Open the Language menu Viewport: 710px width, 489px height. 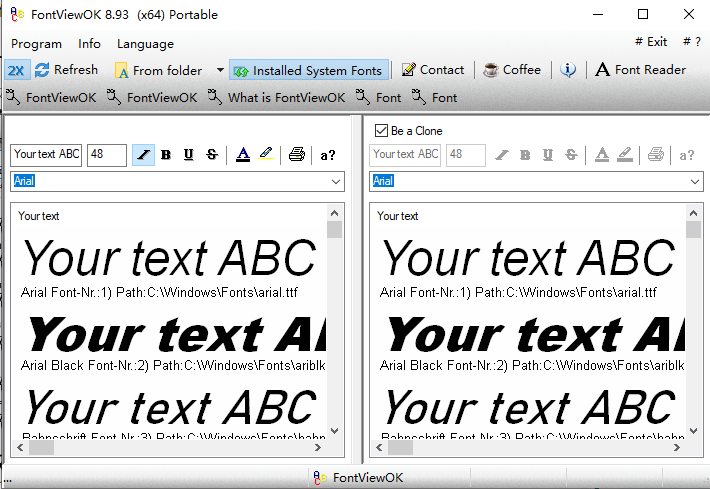coord(145,44)
